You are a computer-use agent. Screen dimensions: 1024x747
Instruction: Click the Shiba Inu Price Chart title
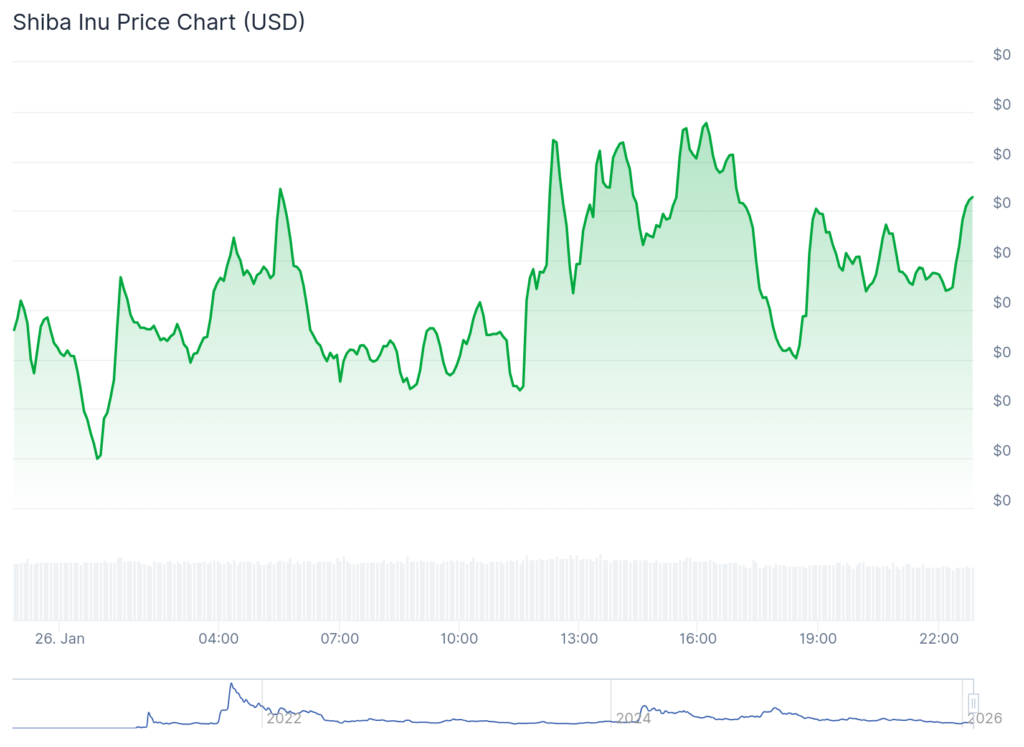pos(158,22)
